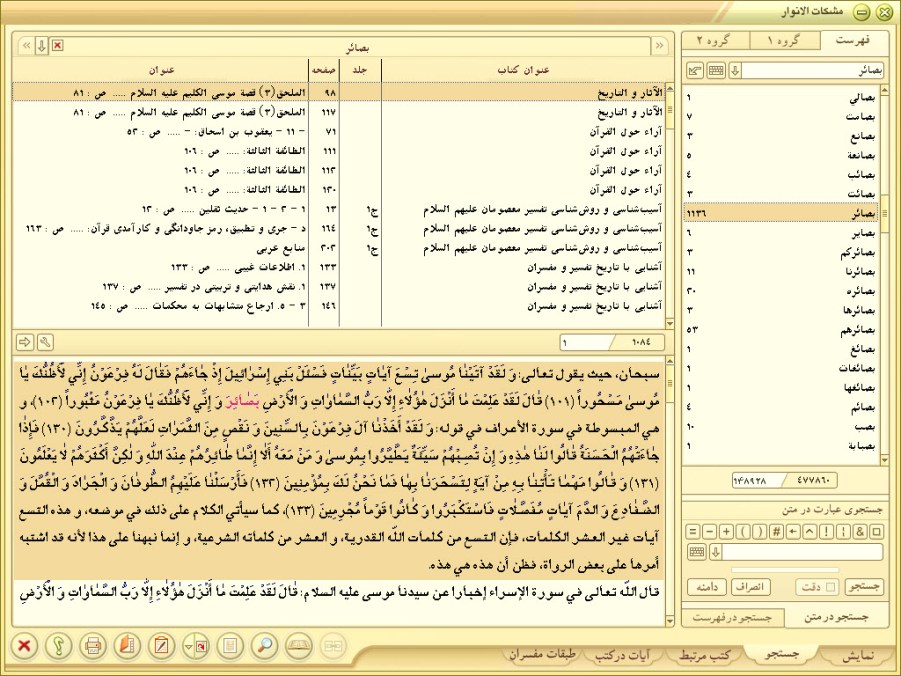Open the جستجو bottom tab
Viewport: 901px width, 676px height.
coord(782,654)
